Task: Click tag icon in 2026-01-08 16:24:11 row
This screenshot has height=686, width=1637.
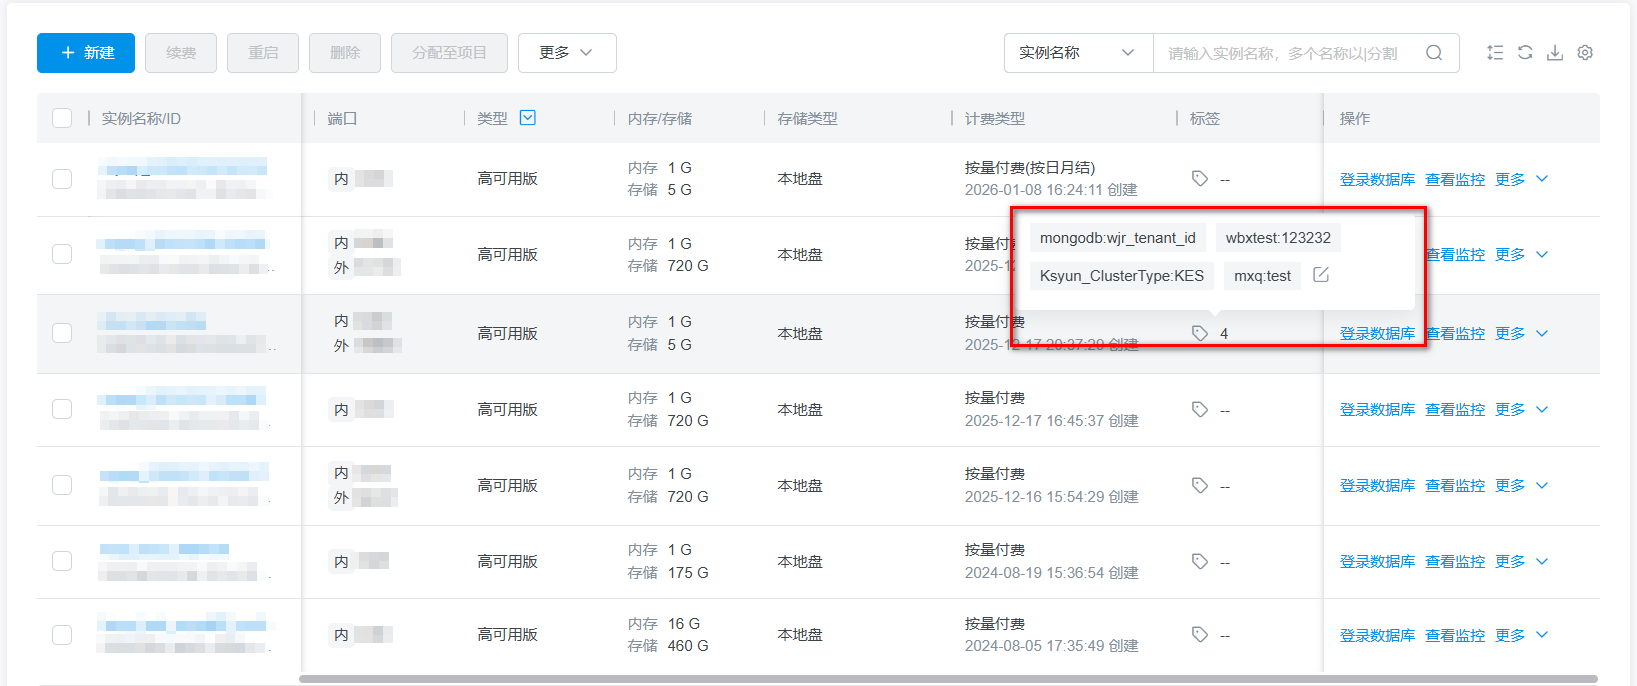Action: [1200, 178]
